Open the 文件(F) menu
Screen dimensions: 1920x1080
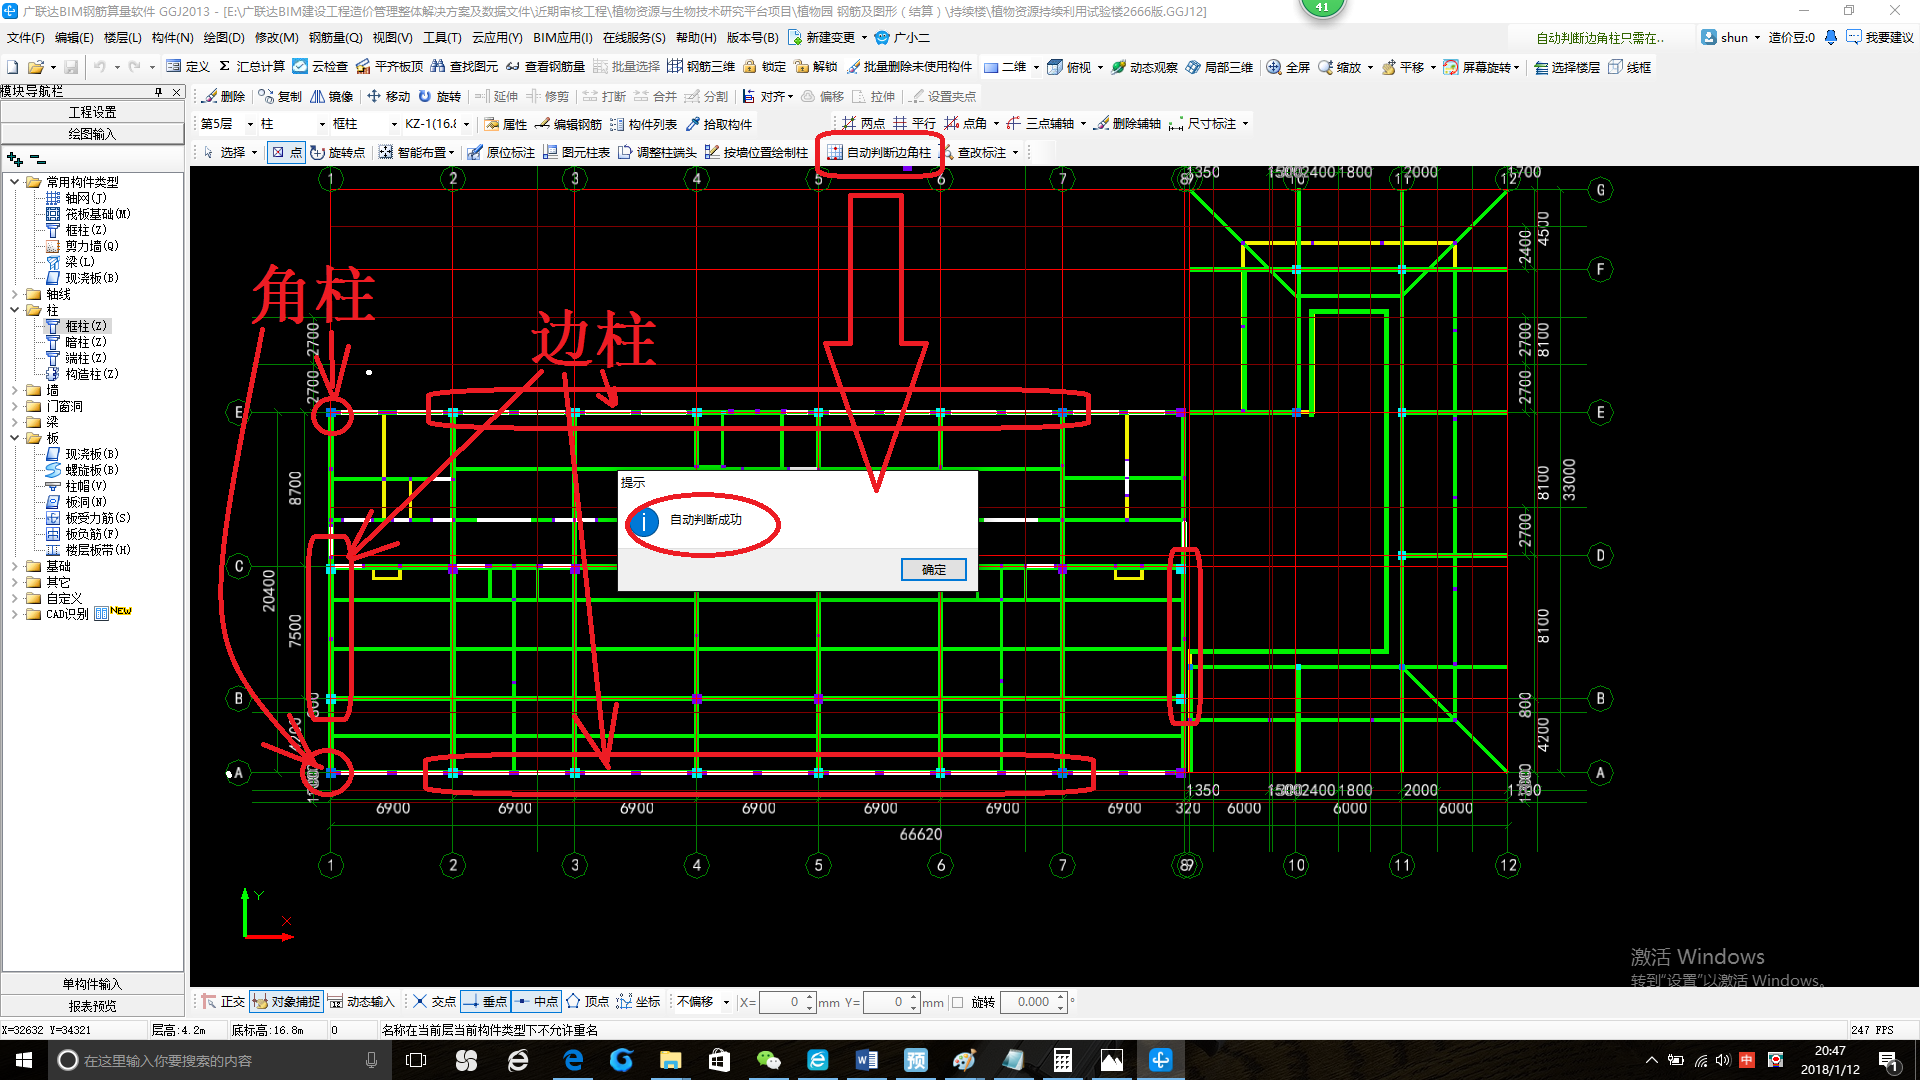(26, 38)
